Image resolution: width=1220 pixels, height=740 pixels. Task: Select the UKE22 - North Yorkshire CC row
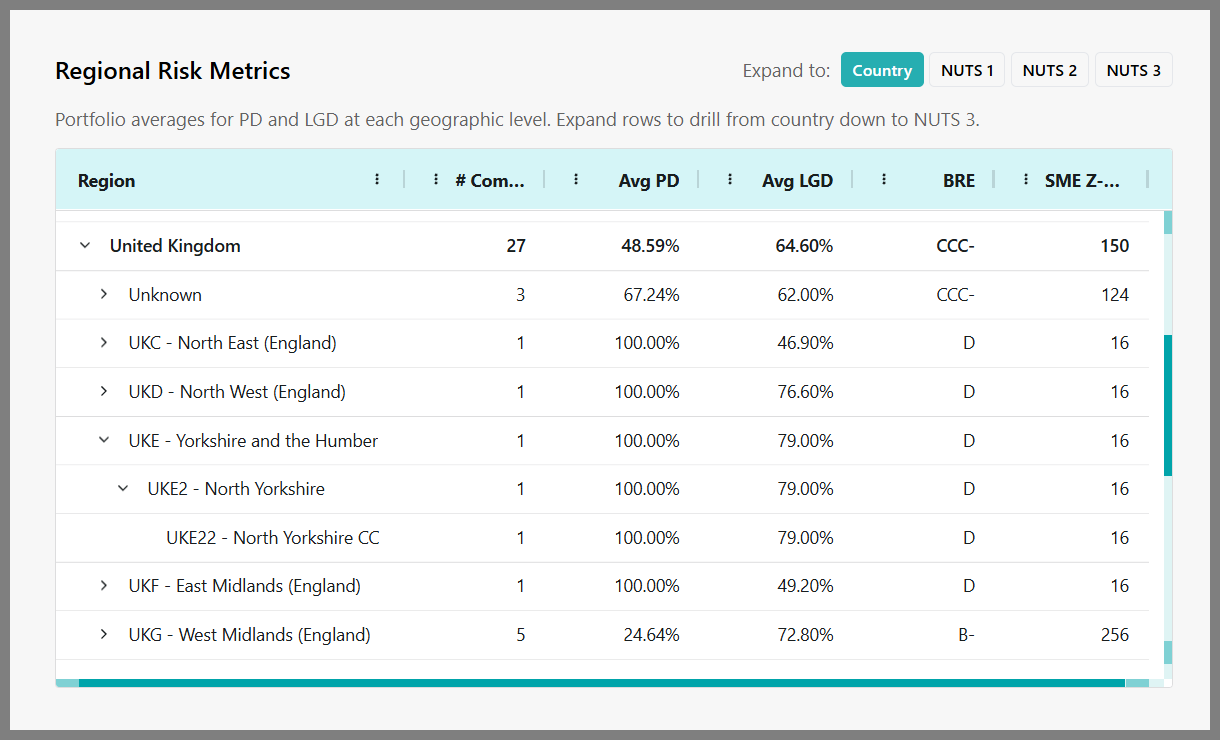point(602,537)
